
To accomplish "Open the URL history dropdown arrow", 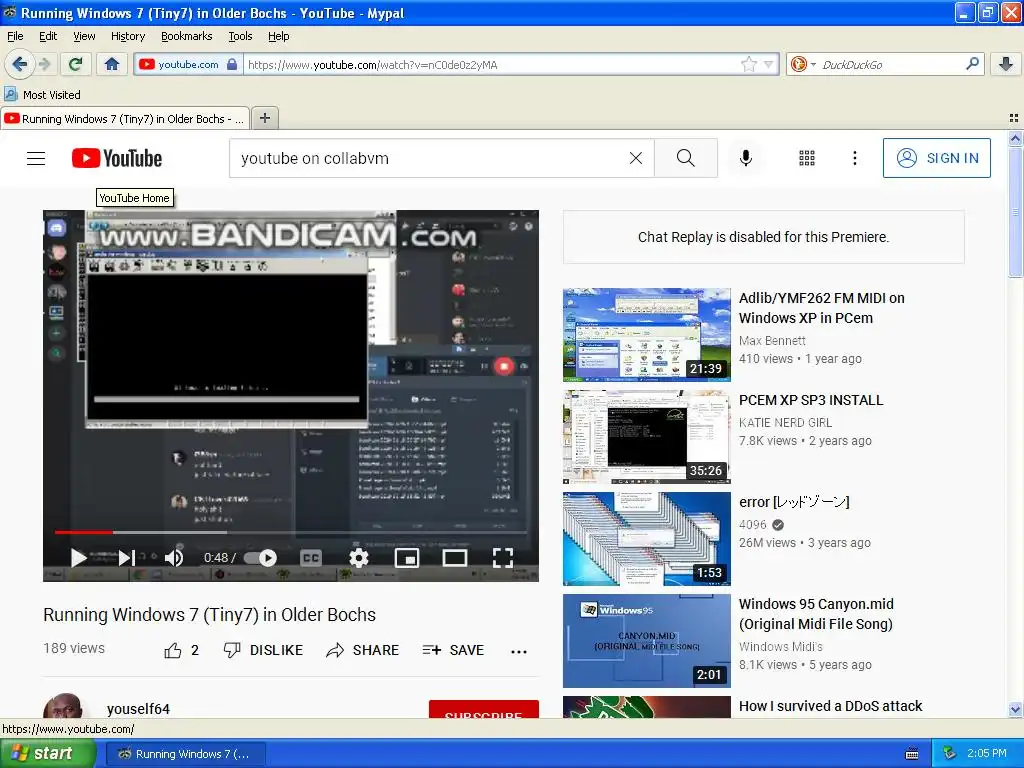I will point(769,64).
